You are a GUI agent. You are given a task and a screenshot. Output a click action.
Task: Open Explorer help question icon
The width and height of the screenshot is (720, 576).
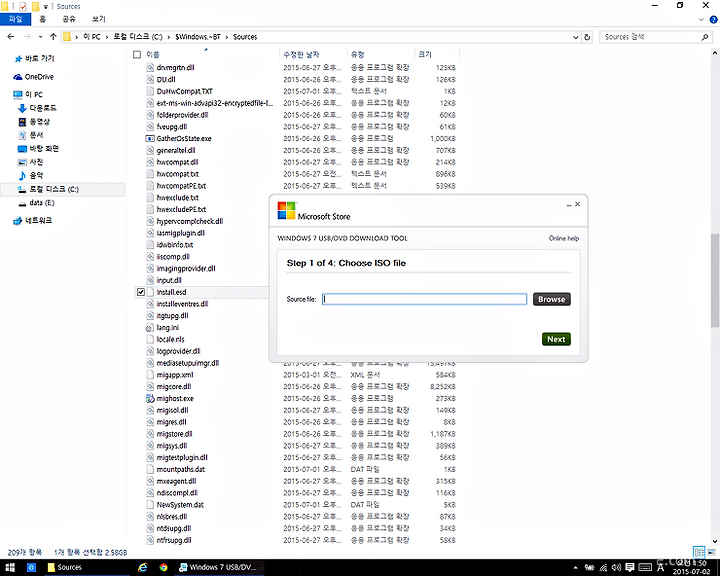[714, 19]
